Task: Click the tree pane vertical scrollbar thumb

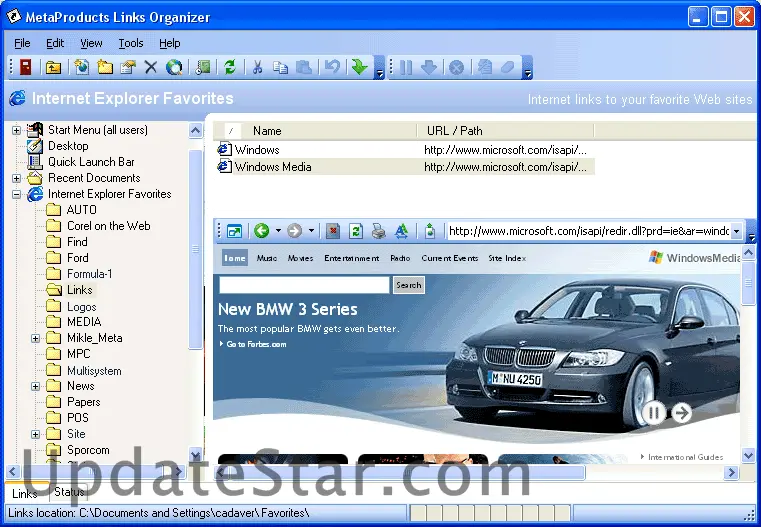Action: coord(196,249)
